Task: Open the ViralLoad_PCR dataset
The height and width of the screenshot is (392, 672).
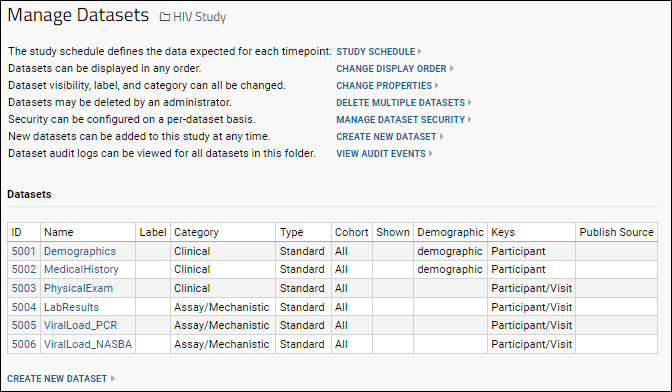Action: point(81,326)
